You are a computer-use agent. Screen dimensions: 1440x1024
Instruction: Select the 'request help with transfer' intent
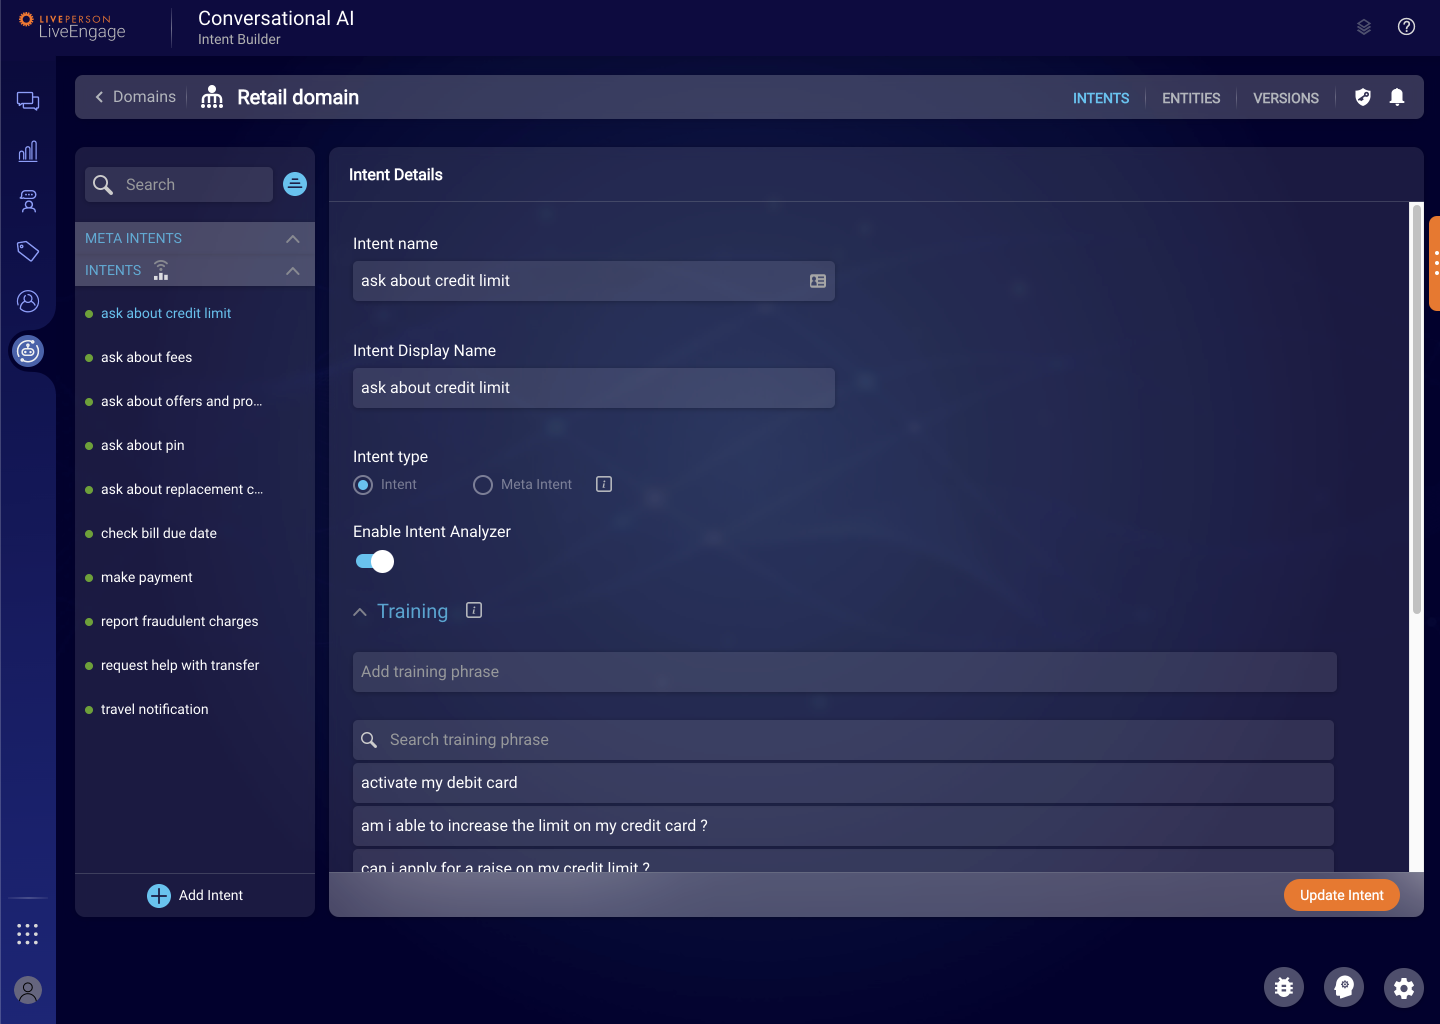point(180,665)
